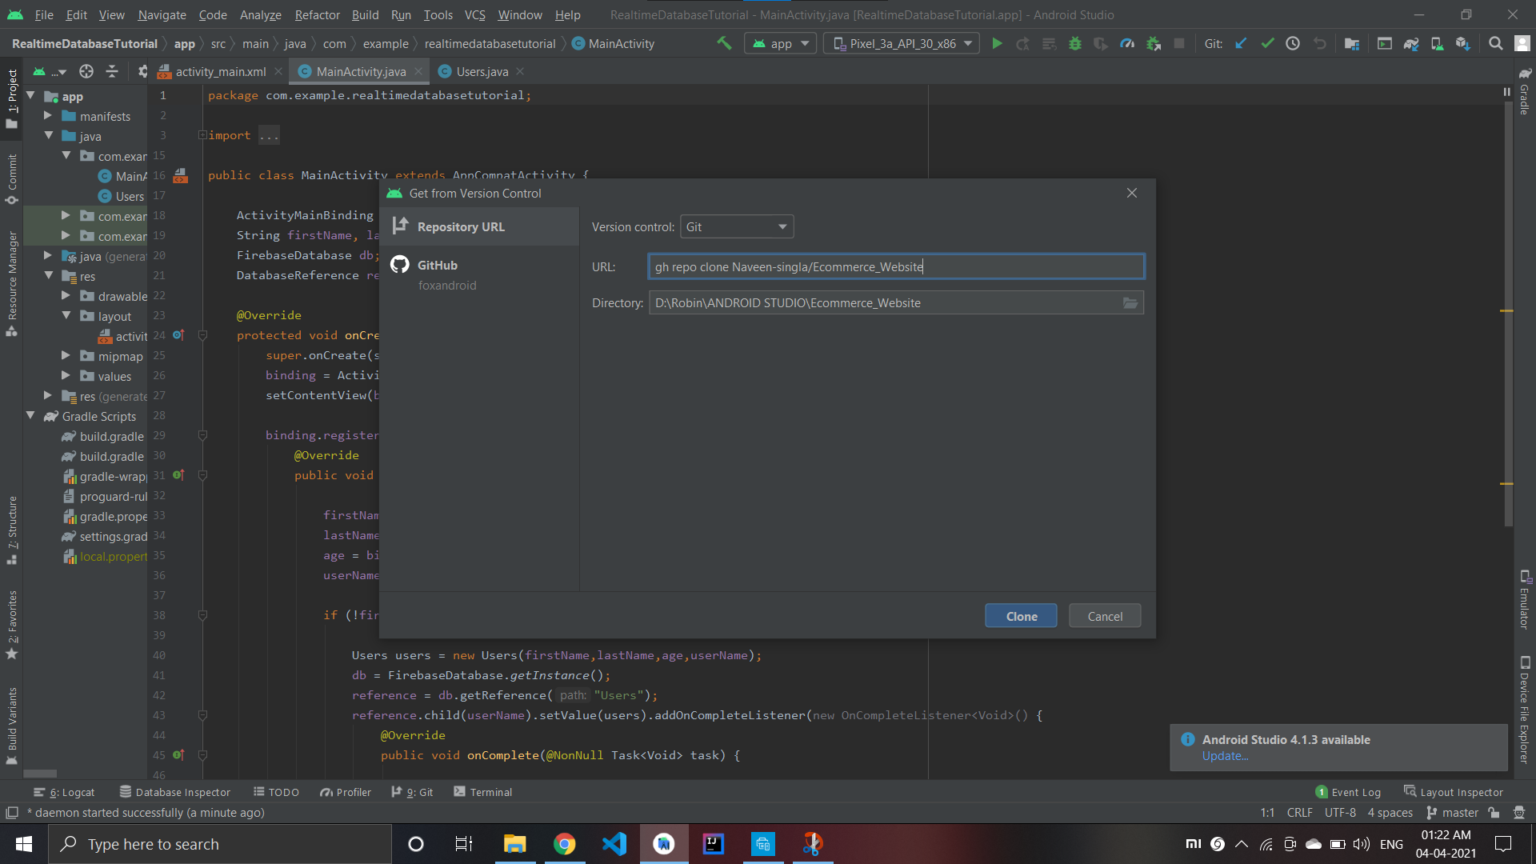Click the Debug app bug icon
This screenshot has width=1536, height=864.
(1075, 43)
